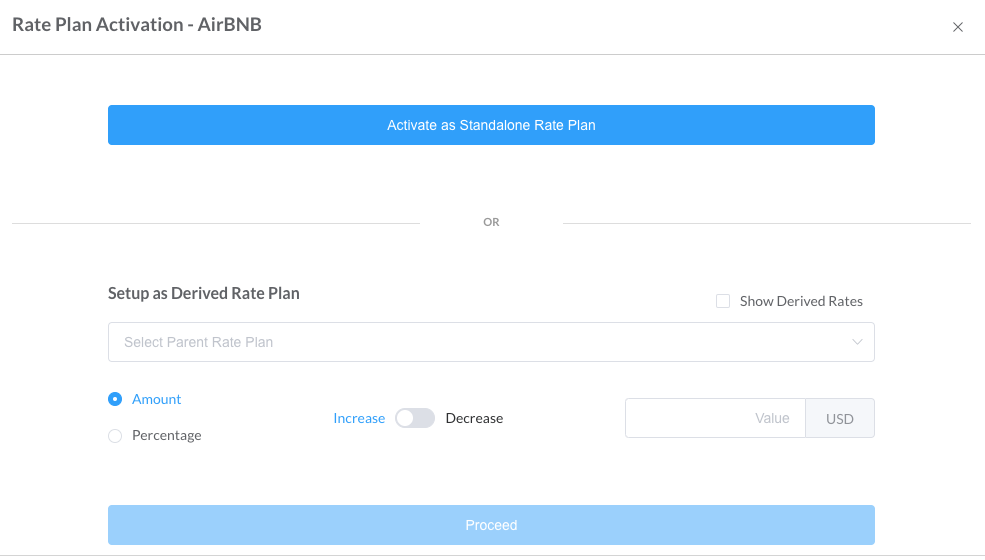The image size is (985, 560).
Task: Click the Percentage option label
Action: [x=167, y=436]
